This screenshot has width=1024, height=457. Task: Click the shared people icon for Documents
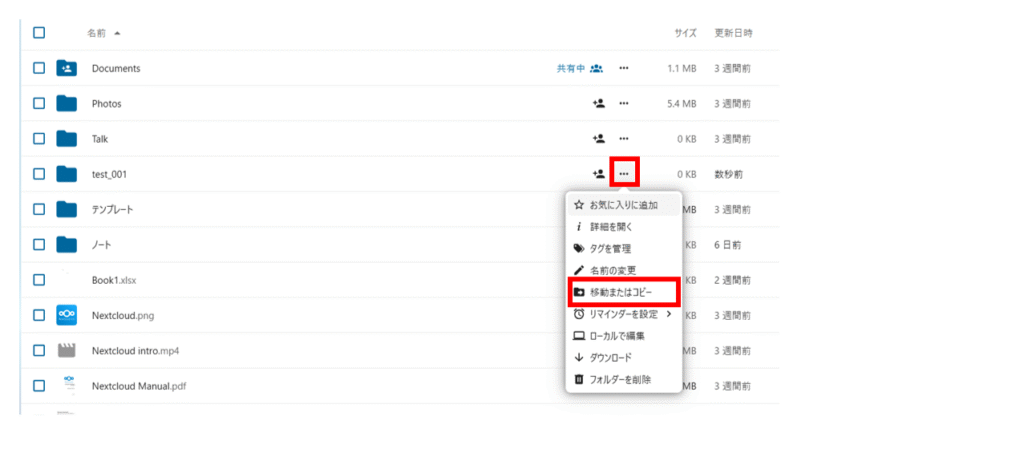pyautogui.click(x=597, y=68)
